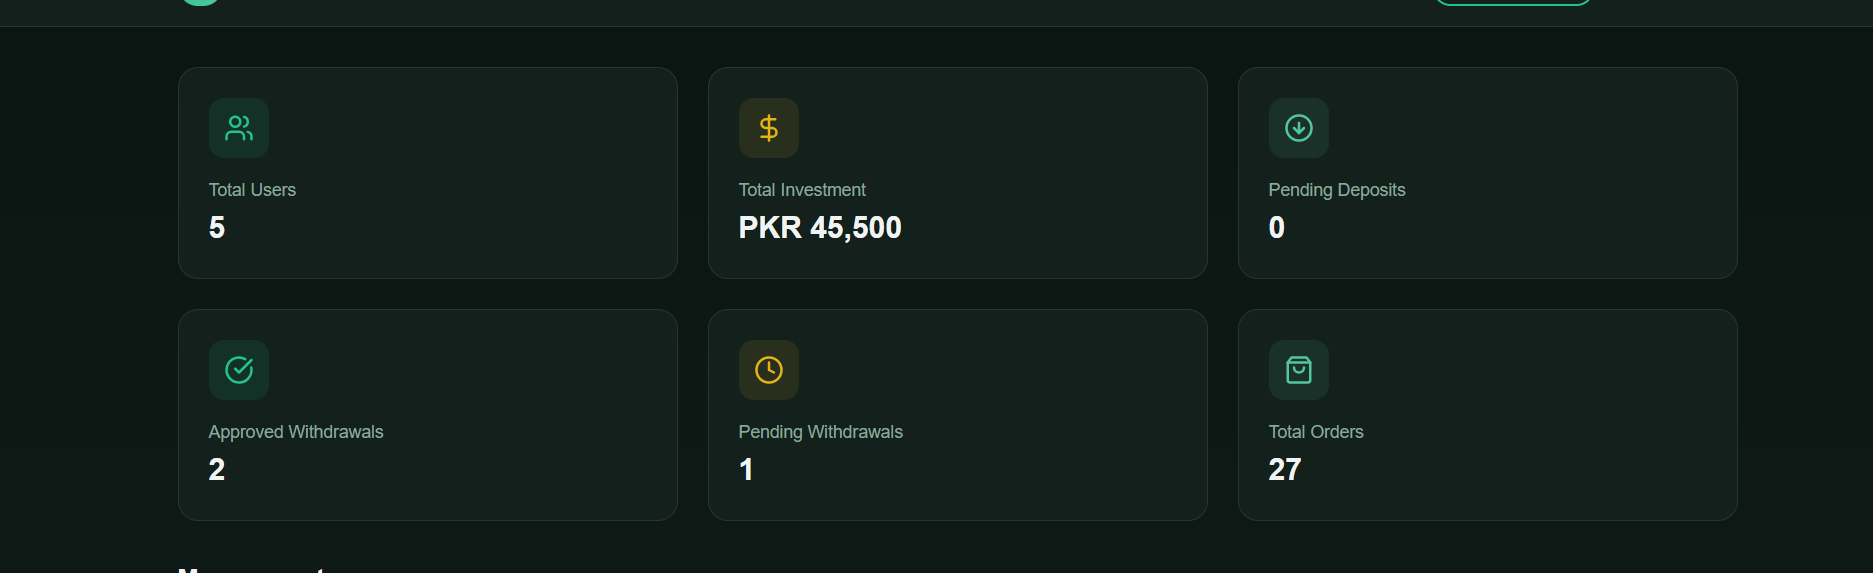Click the "Pending Withdrawals" label
Screen dimensions: 1873x573
coord(820,432)
